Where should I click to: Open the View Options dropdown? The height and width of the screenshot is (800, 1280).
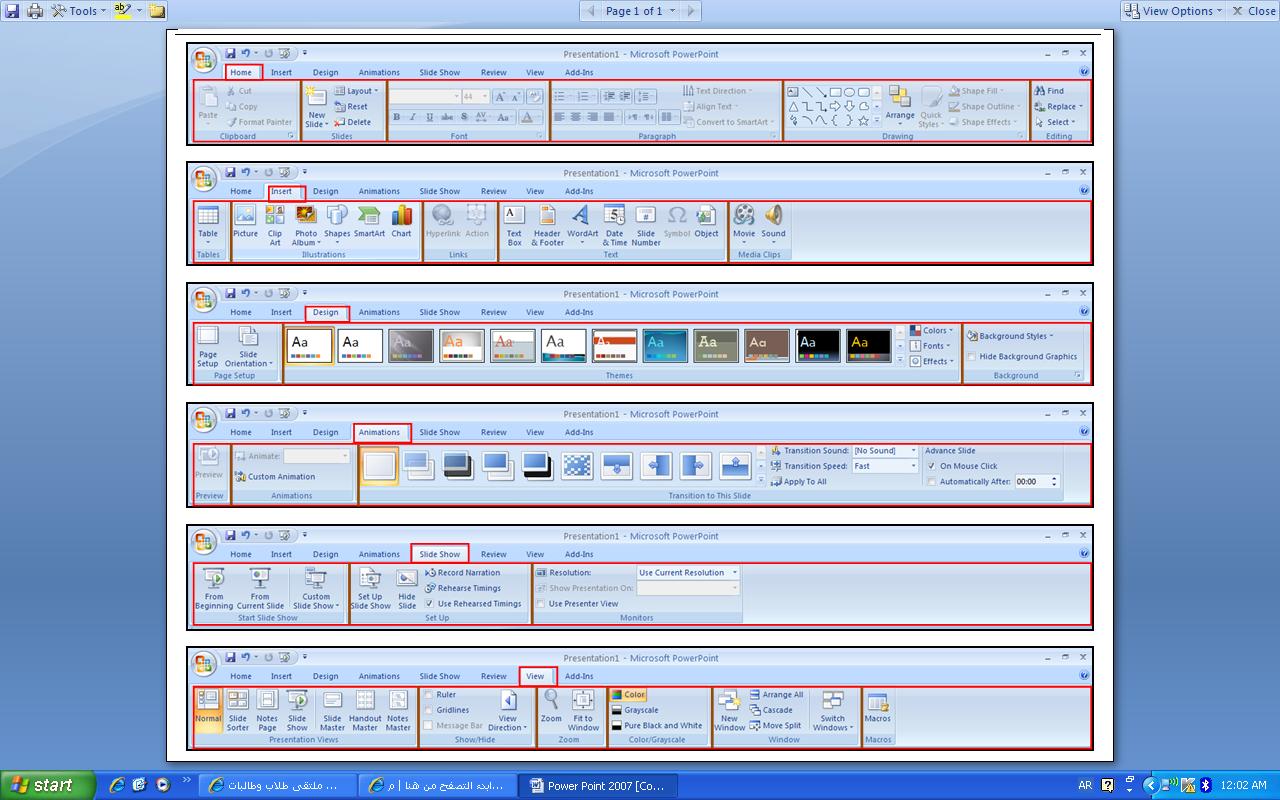pyautogui.click(x=1172, y=11)
